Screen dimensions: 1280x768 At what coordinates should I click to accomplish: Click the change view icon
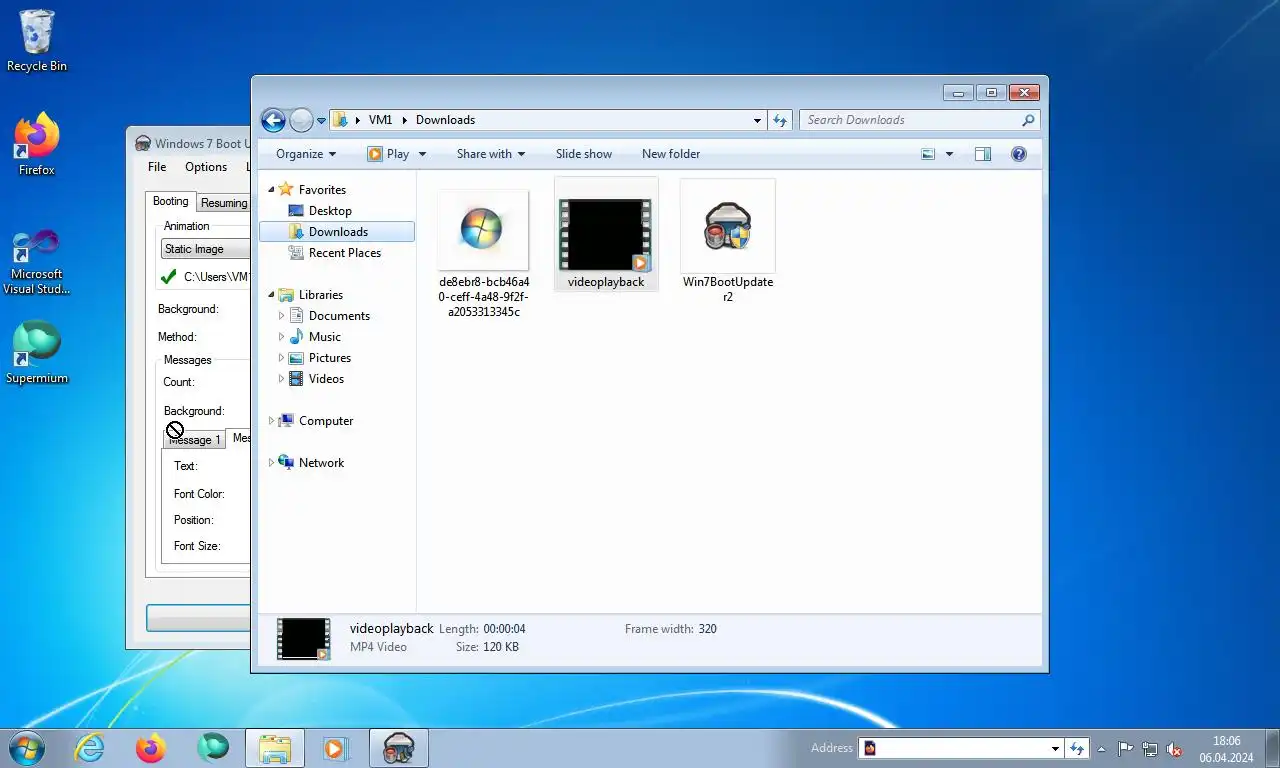coord(928,154)
